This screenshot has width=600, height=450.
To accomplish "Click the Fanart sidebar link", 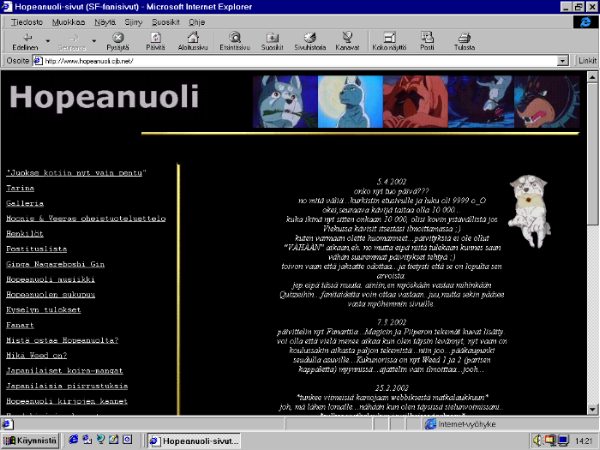I will [x=21, y=324].
